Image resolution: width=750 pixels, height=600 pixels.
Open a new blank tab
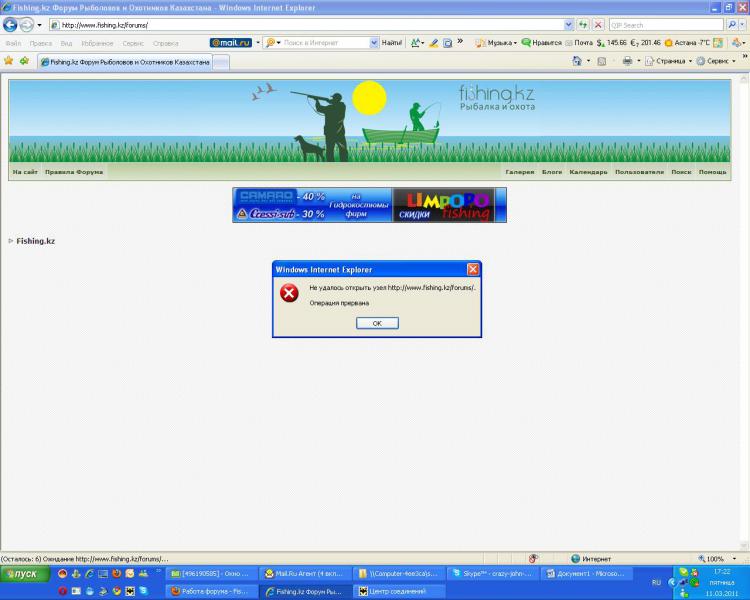221,62
